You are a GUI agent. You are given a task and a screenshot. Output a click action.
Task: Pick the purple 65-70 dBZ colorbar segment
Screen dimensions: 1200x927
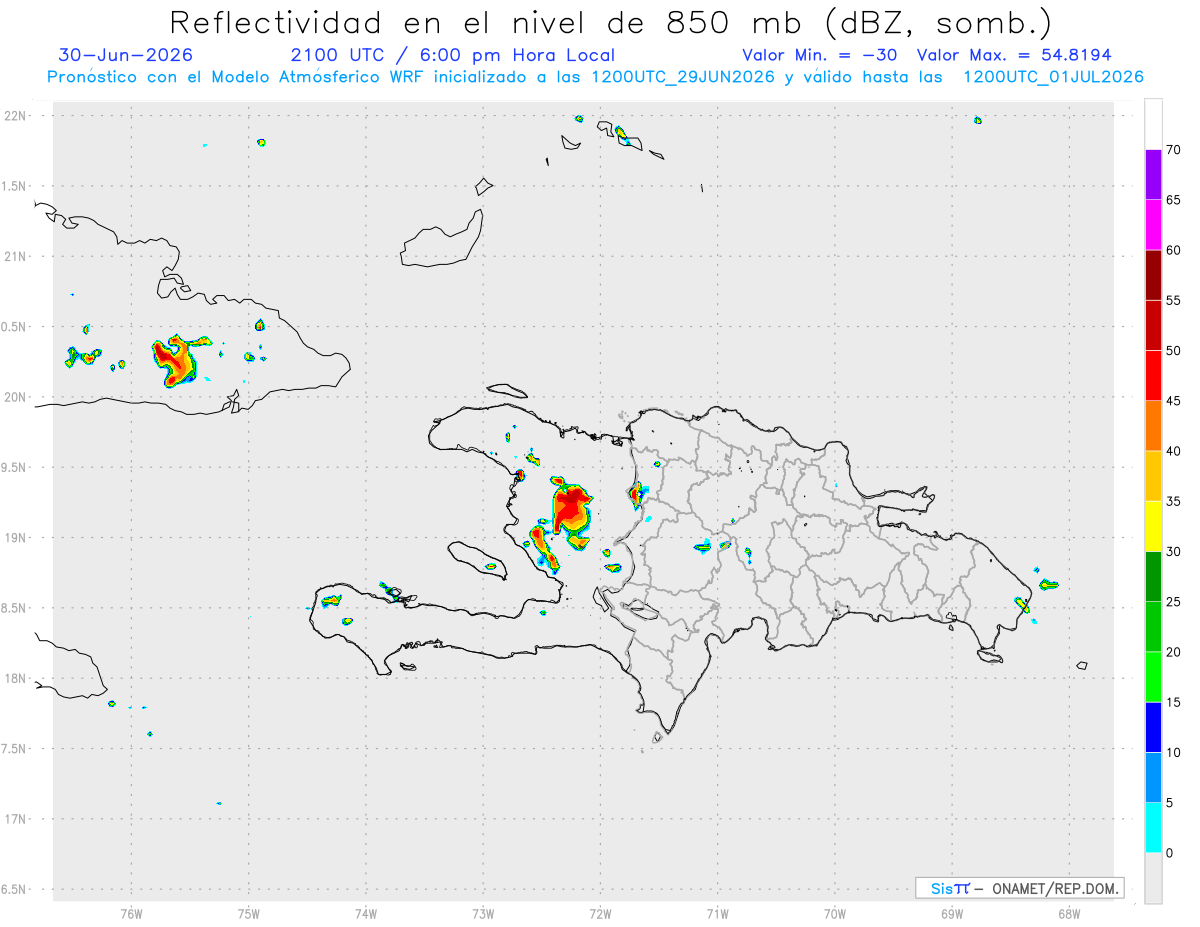1153,175
